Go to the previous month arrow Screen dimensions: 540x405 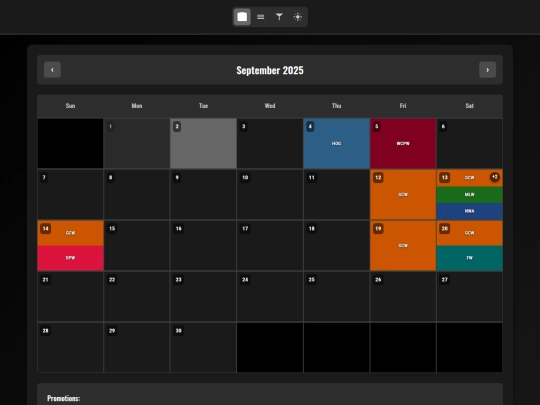pyautogui.click(x=52, y=70)
